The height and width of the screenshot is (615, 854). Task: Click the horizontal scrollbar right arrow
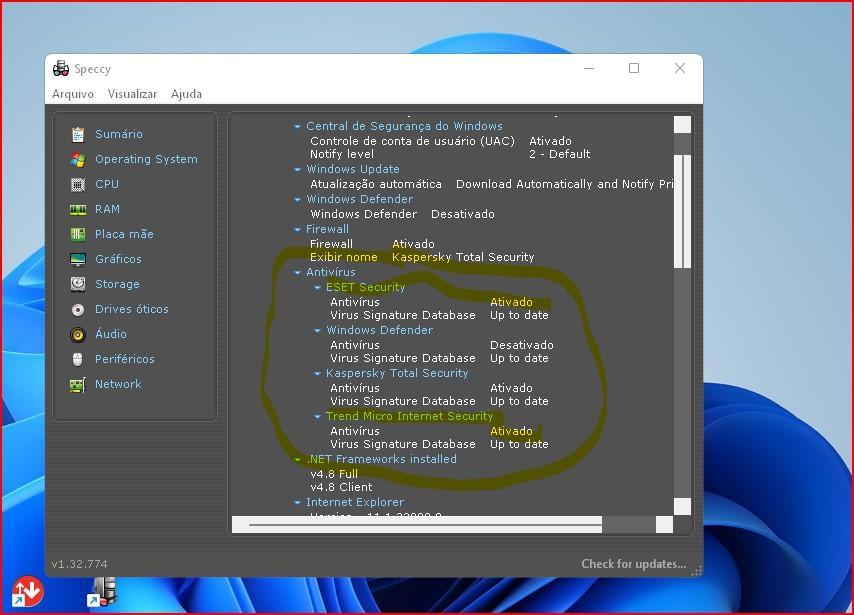click(664, 525)
